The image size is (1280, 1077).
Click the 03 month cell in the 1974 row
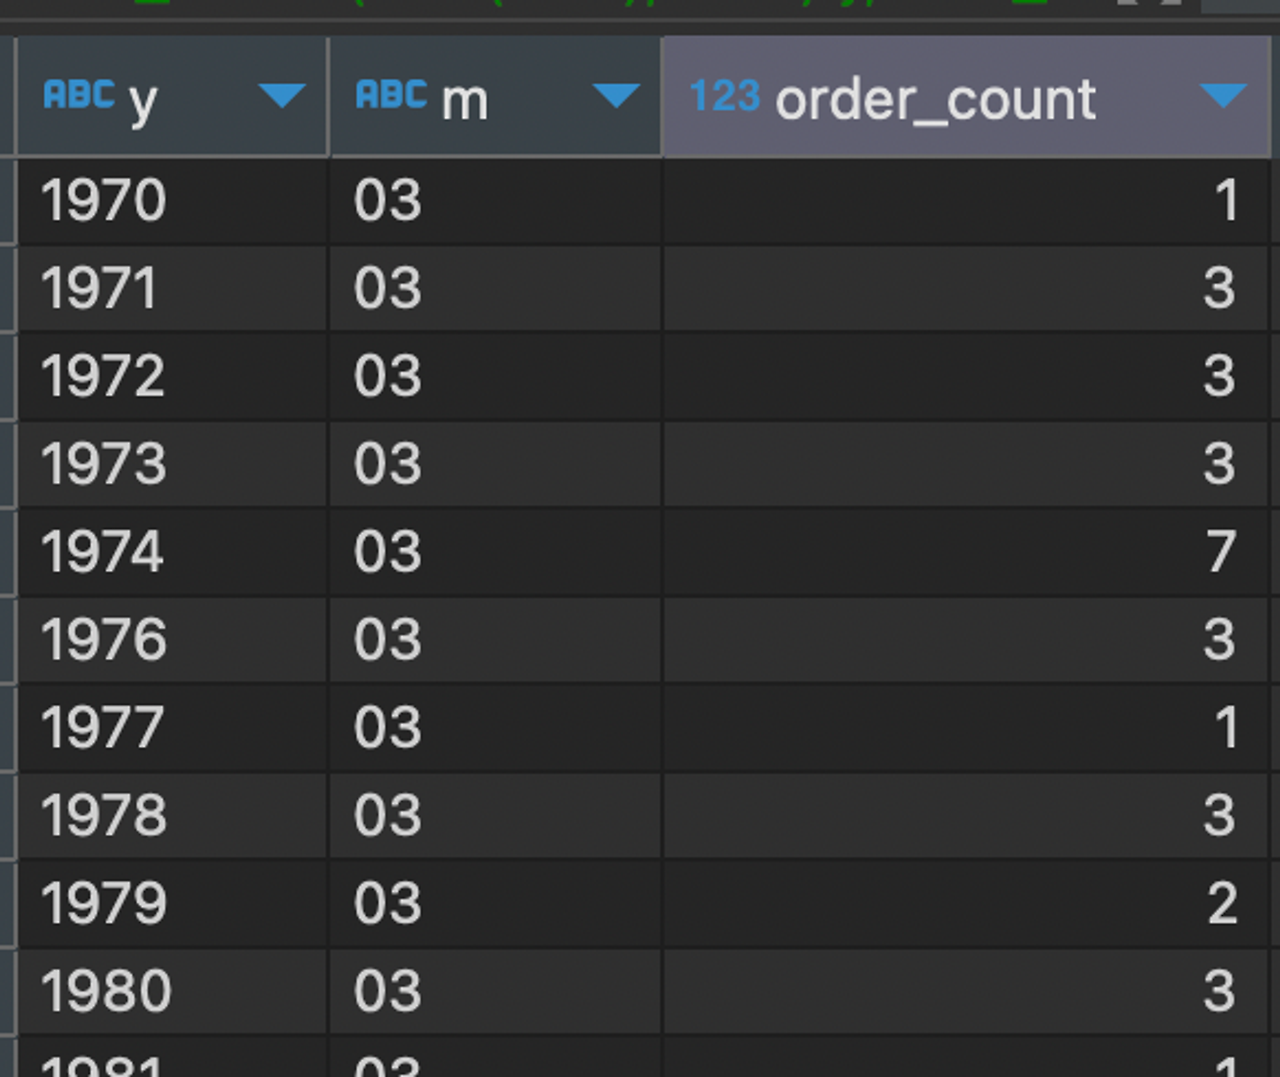pos(496,553)
